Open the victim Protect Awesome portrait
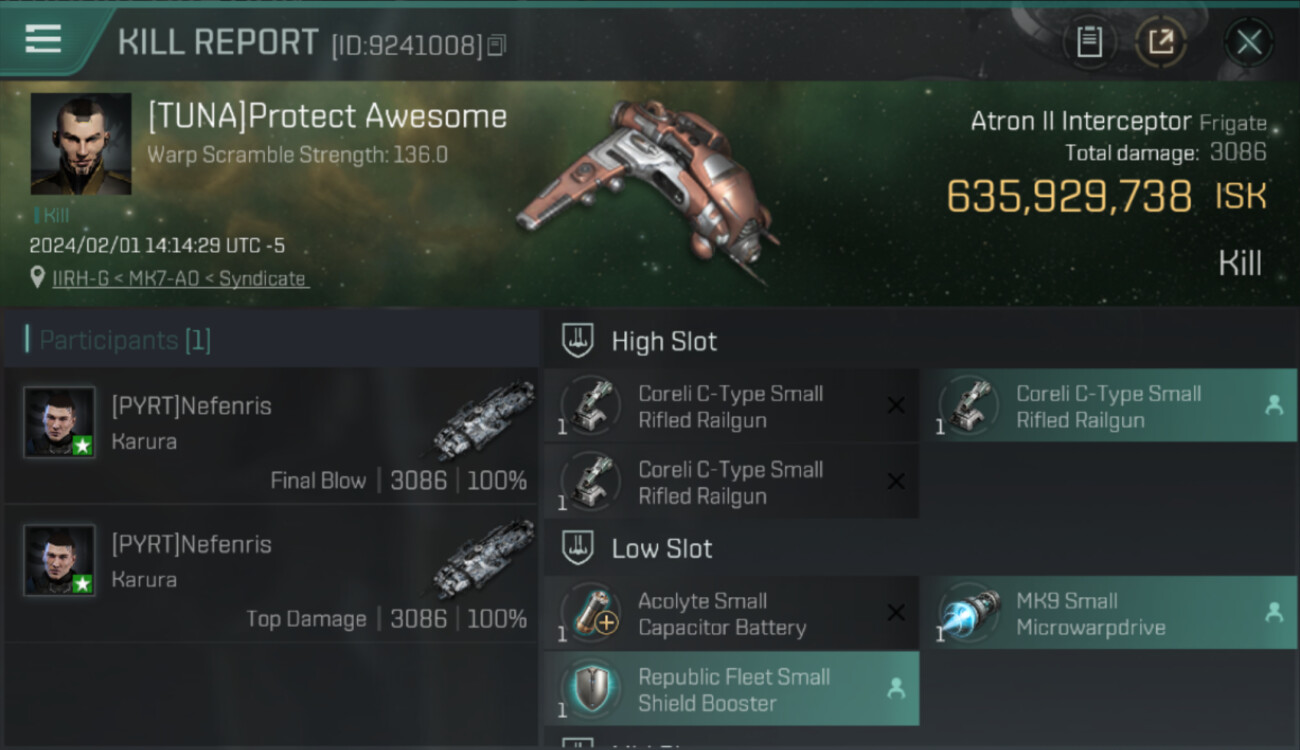Viewport: 1300px width, 750px height. [81, 144]
